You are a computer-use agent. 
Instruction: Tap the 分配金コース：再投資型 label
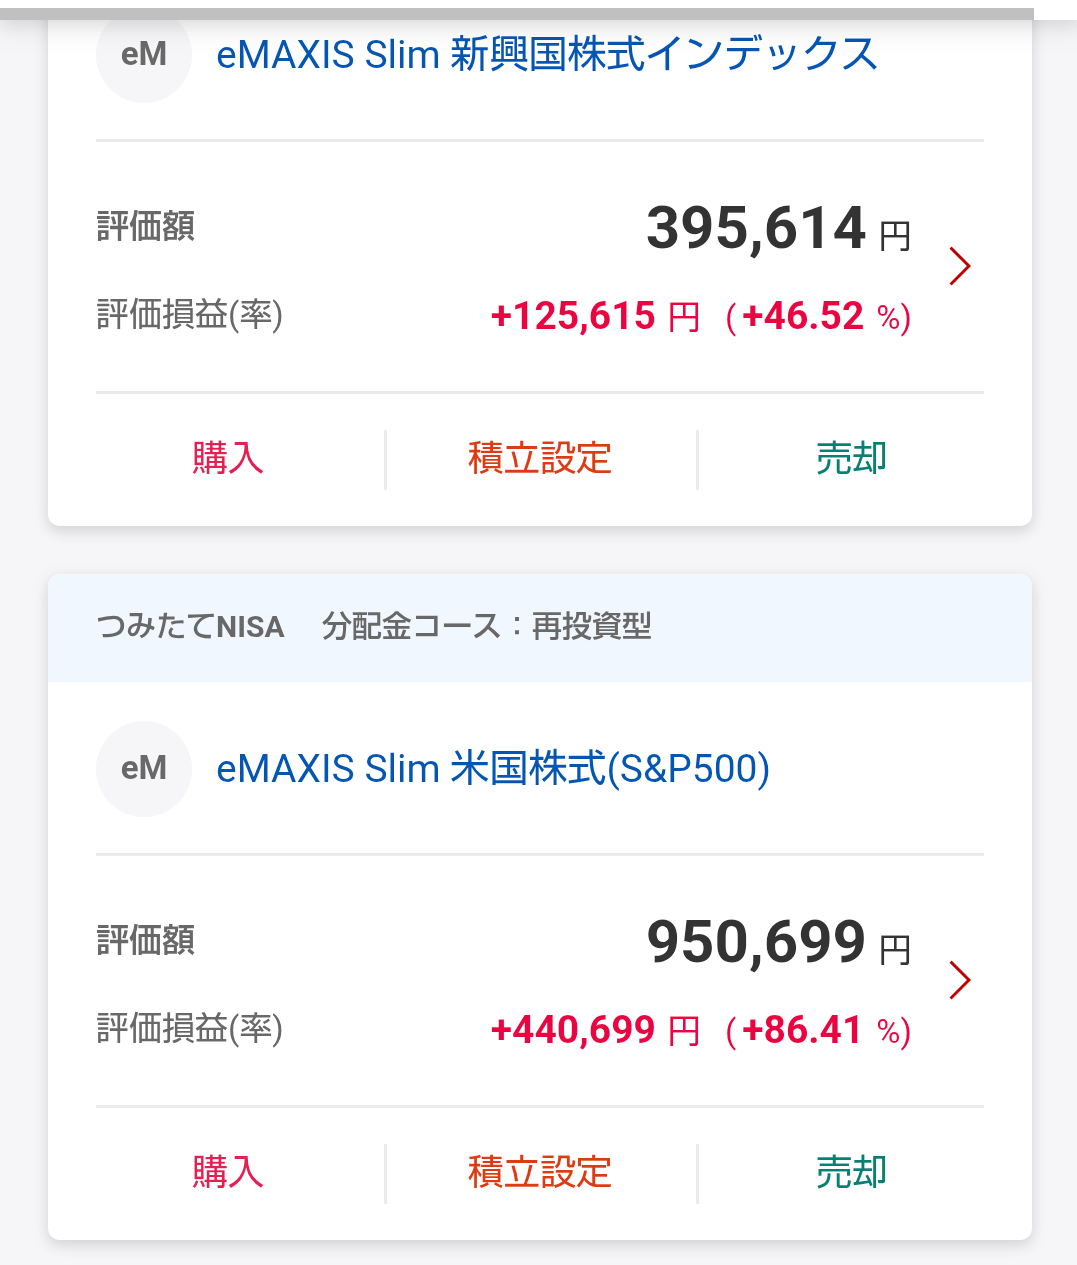(487, 627)
